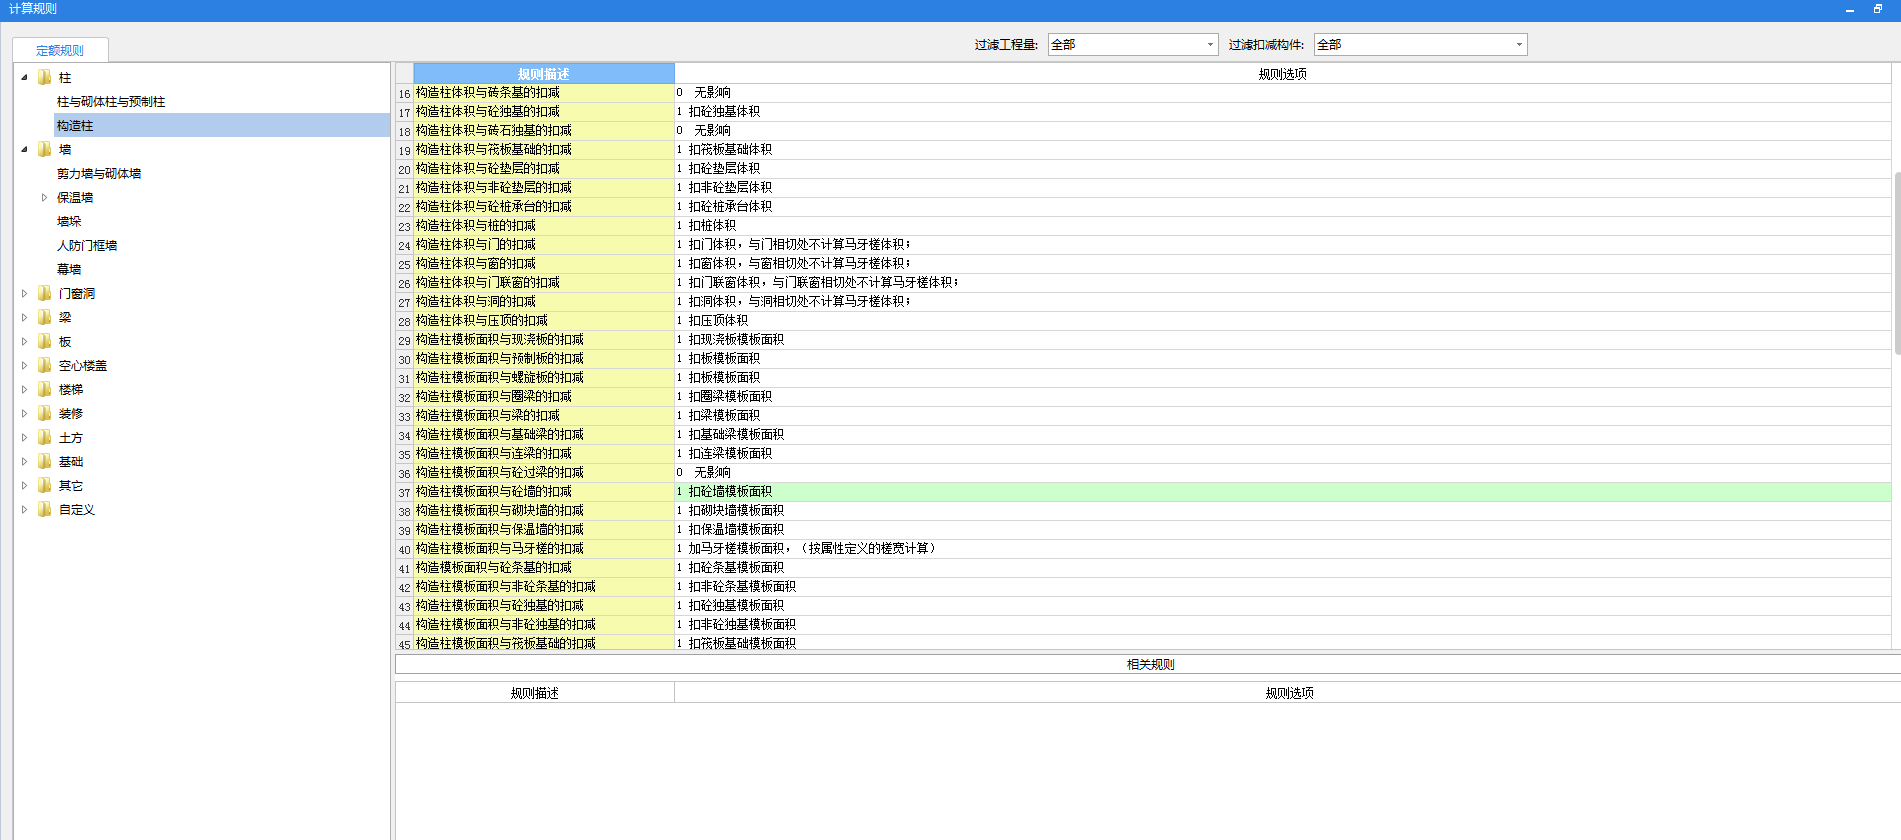
Task: Click row number 37 header
Action: coord(404,492)
